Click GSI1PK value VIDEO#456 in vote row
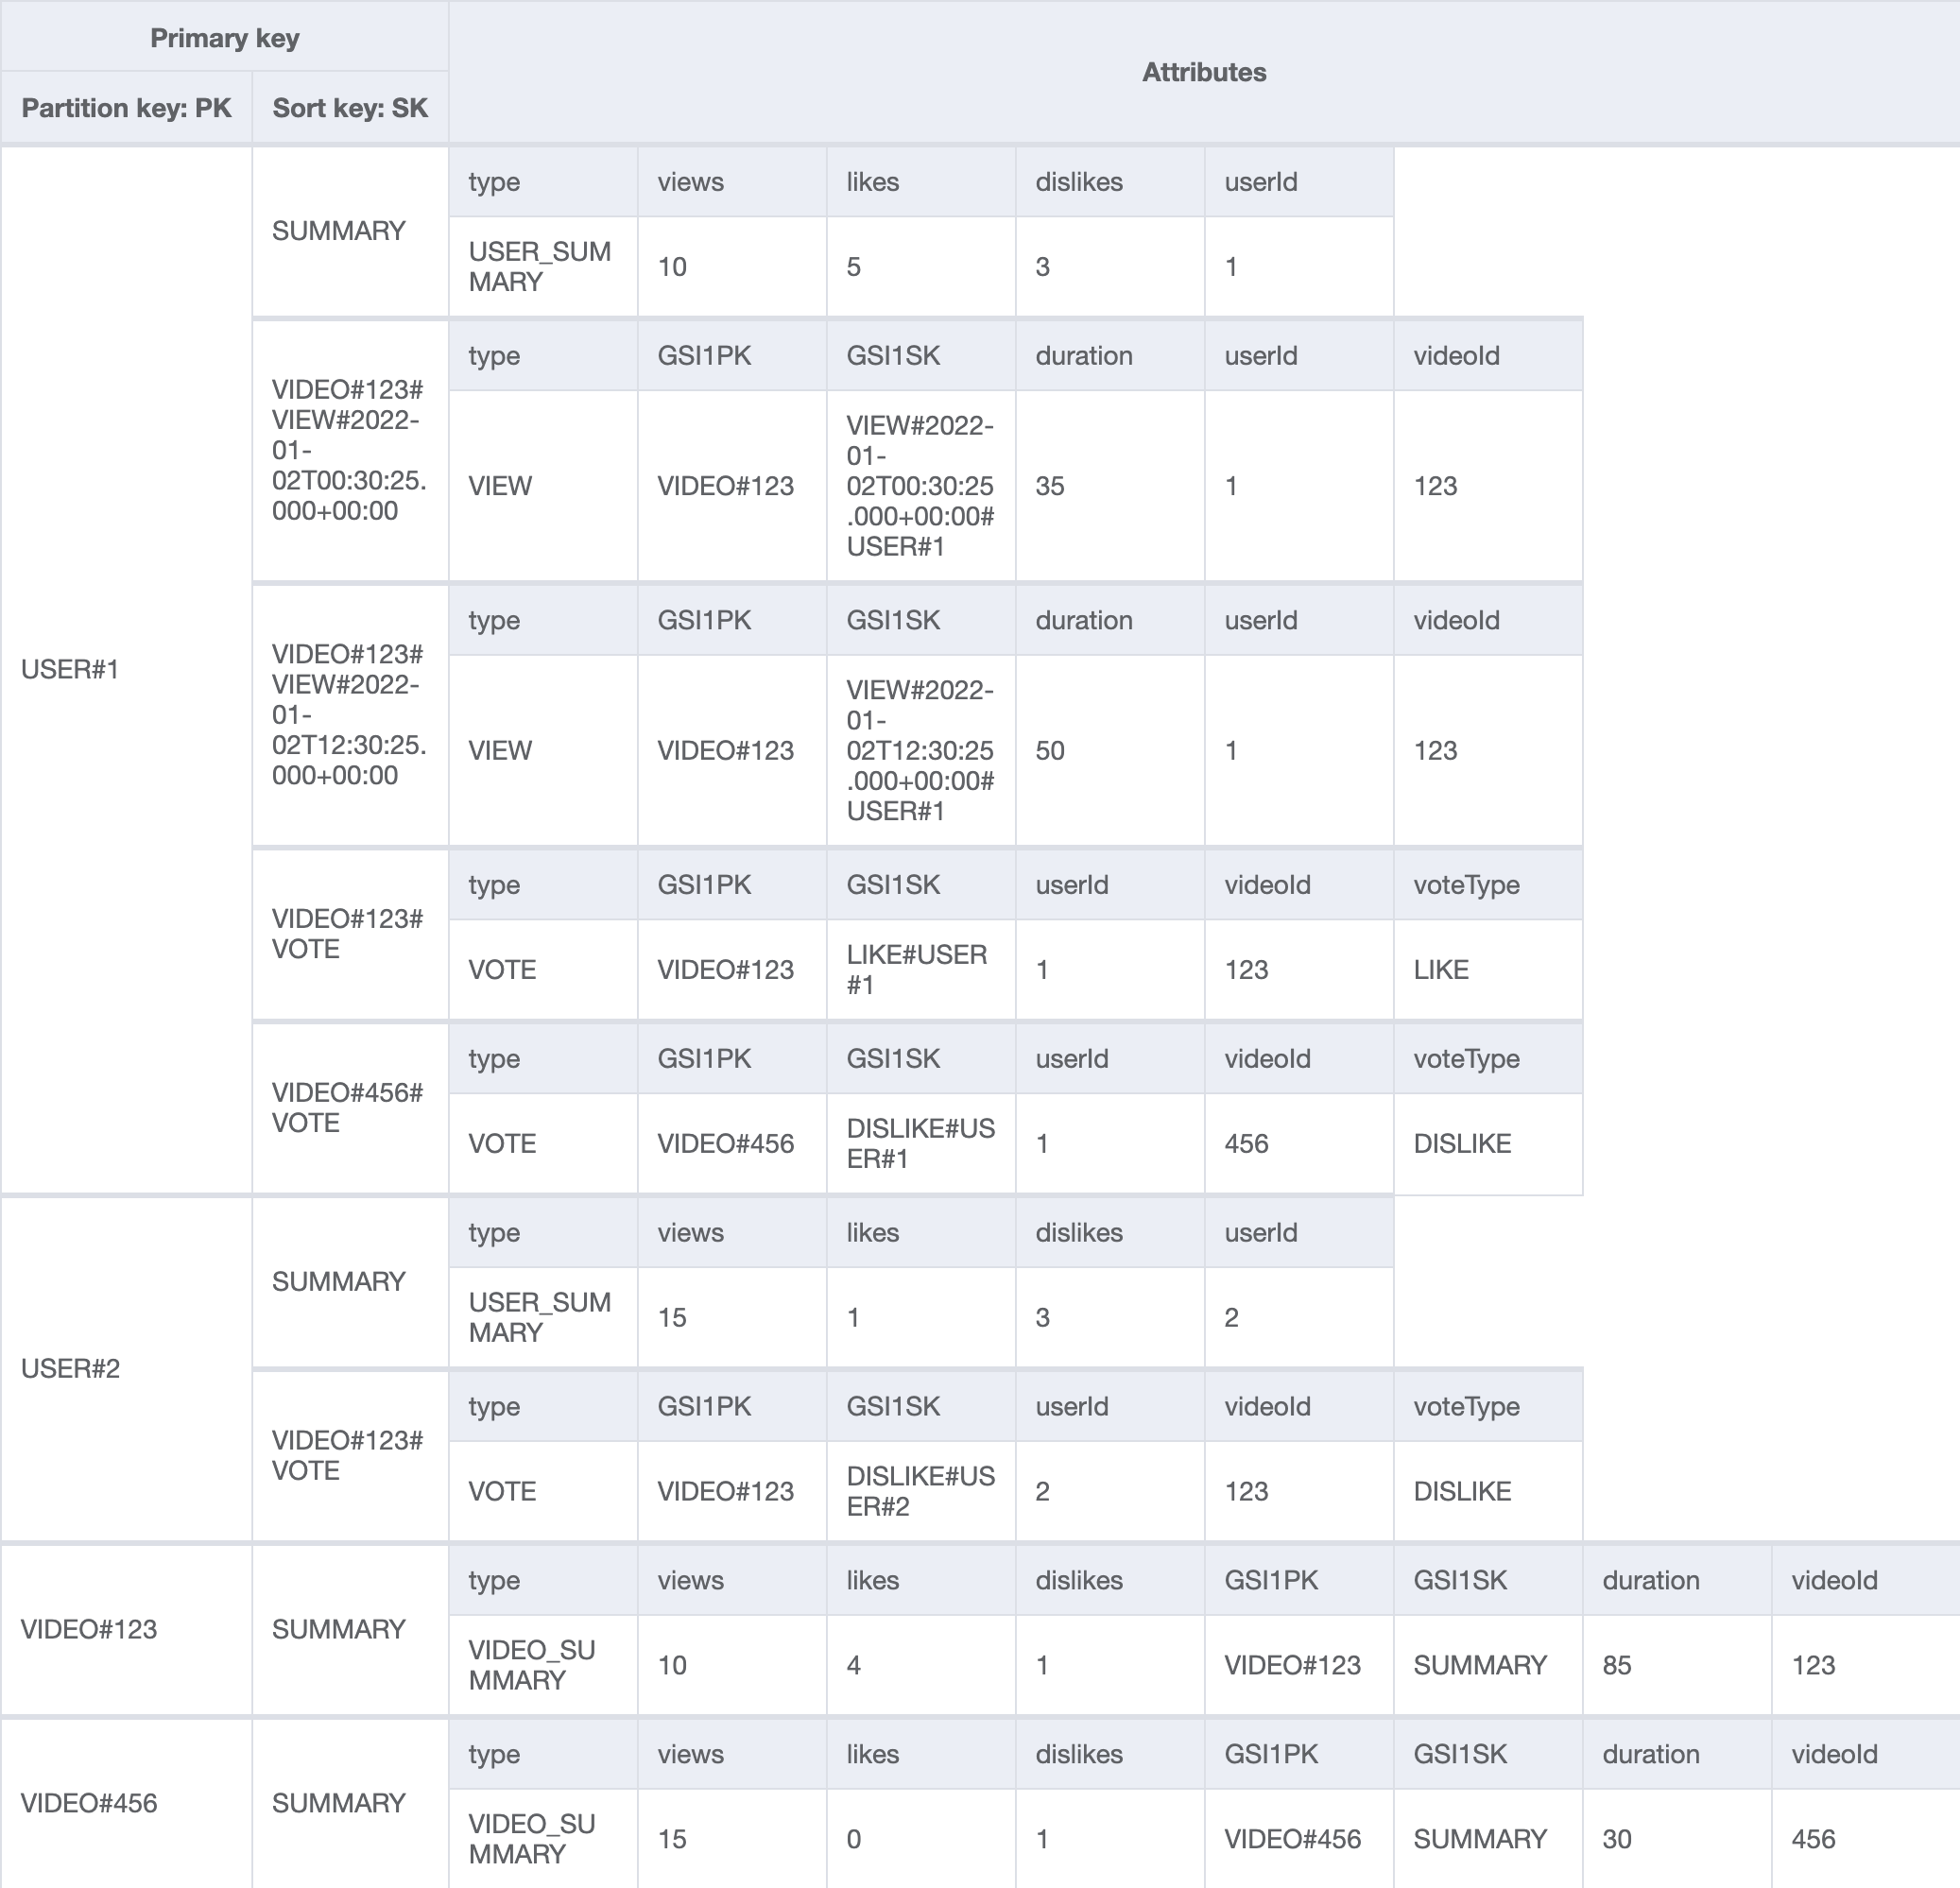This screenshot has width=1960, height=1888. (732, 1144)
